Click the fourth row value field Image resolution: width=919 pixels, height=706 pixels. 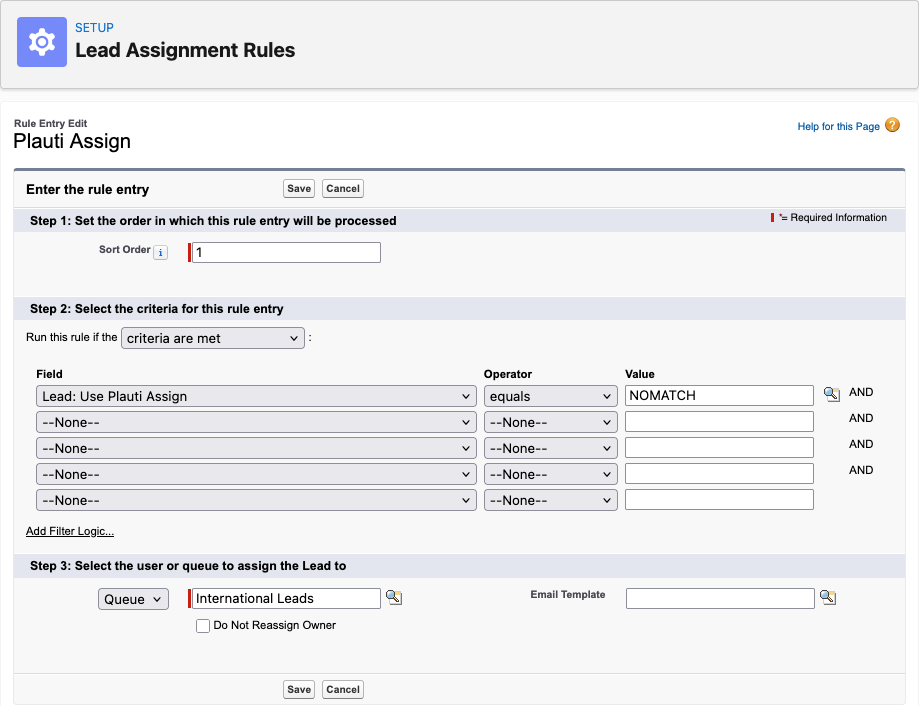(x=719, y=473)
